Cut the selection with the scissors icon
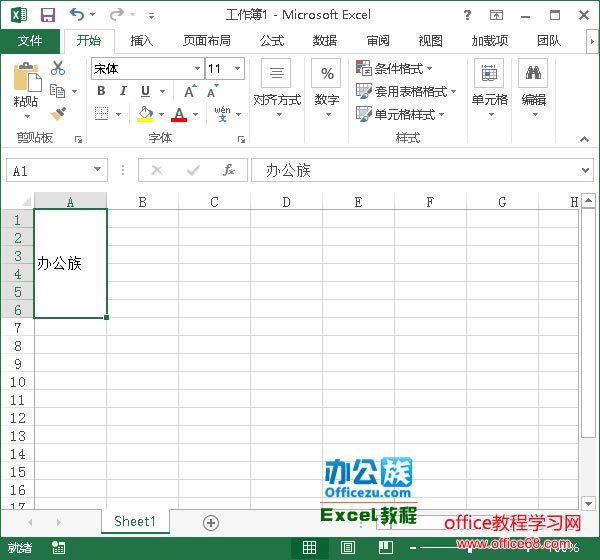Image resolution: width=600 pixels, height=560 pixels. click(58, 68)
